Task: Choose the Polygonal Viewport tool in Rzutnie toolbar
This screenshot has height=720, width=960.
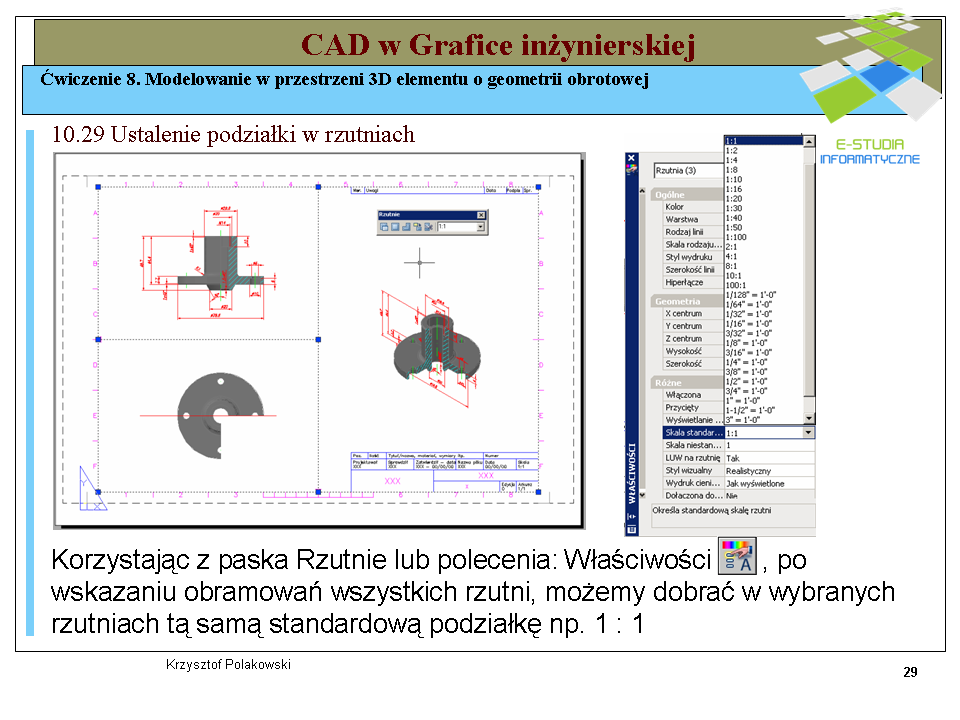Action: (406, 227)
